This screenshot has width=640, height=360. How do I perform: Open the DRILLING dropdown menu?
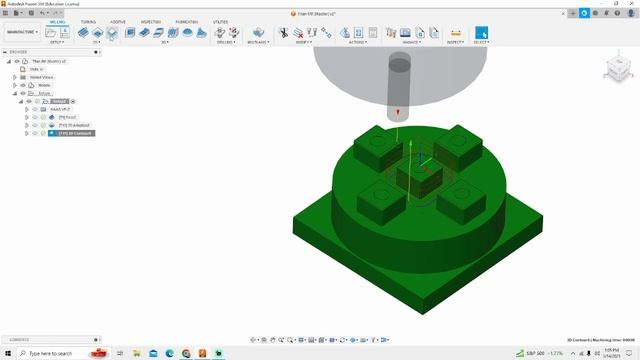226,42
